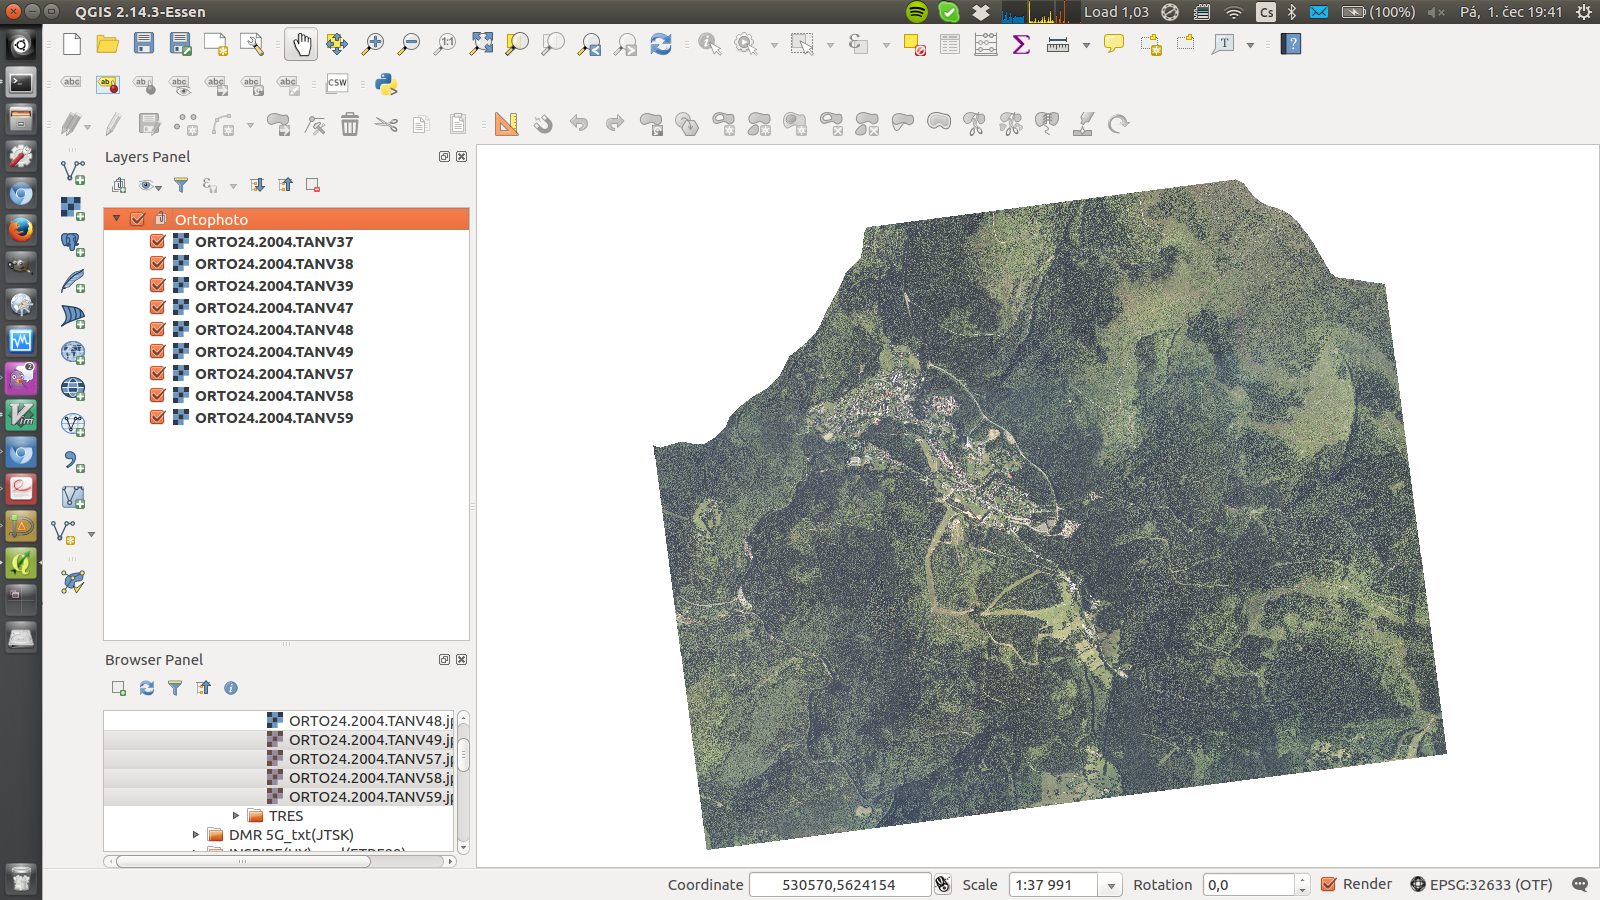The width and height of the screenshot is (1600, 900).
Task: Open the add feature tool dropdown arrow
Action: click(250, 125)
